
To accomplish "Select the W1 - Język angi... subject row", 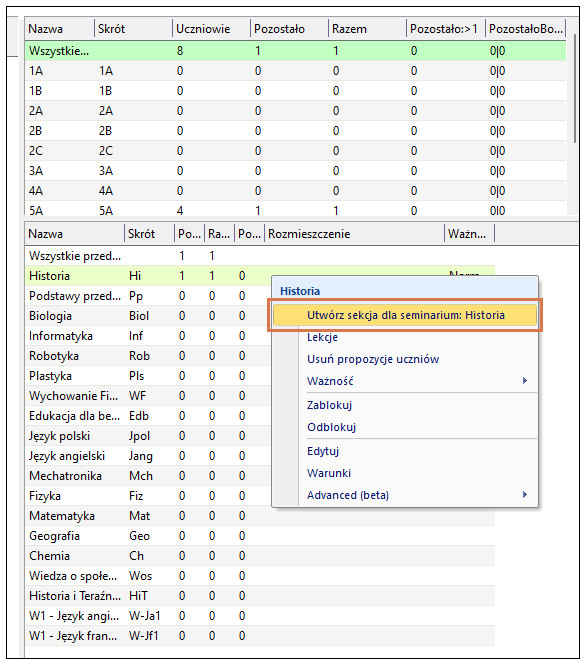I will point(260,616).
